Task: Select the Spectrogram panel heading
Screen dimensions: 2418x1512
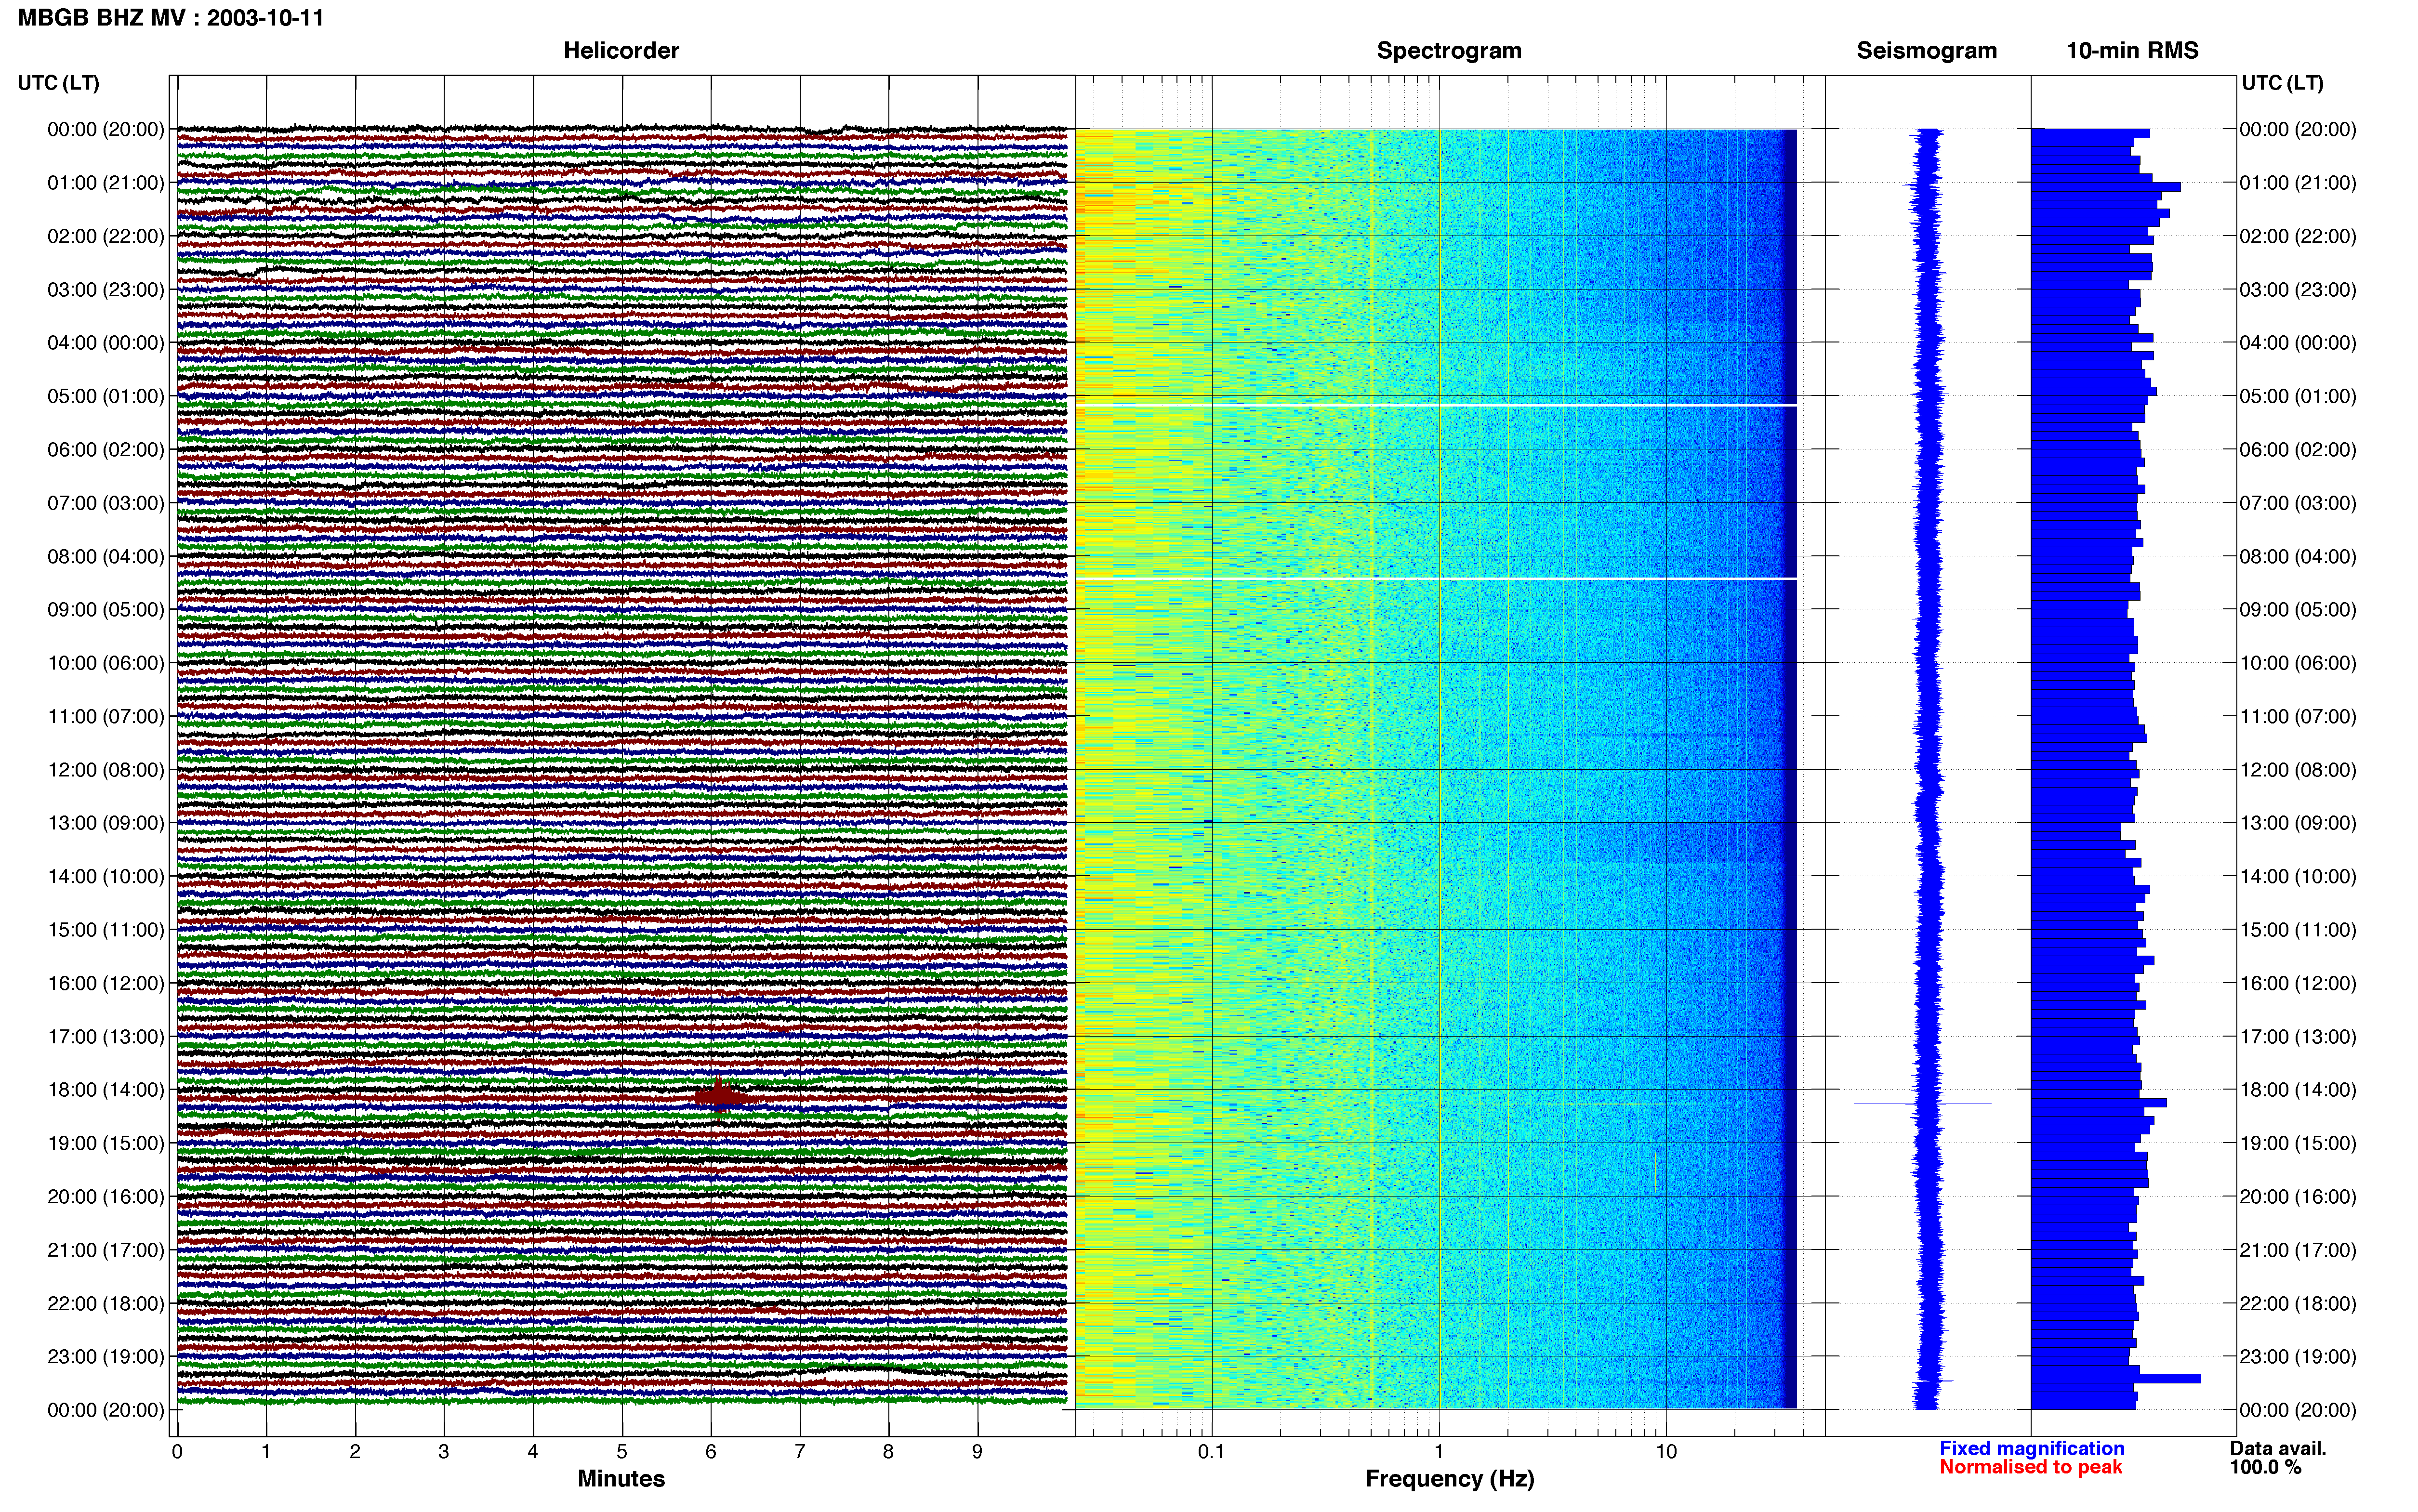Action: pyautogui.click(x=1449, y=51)
